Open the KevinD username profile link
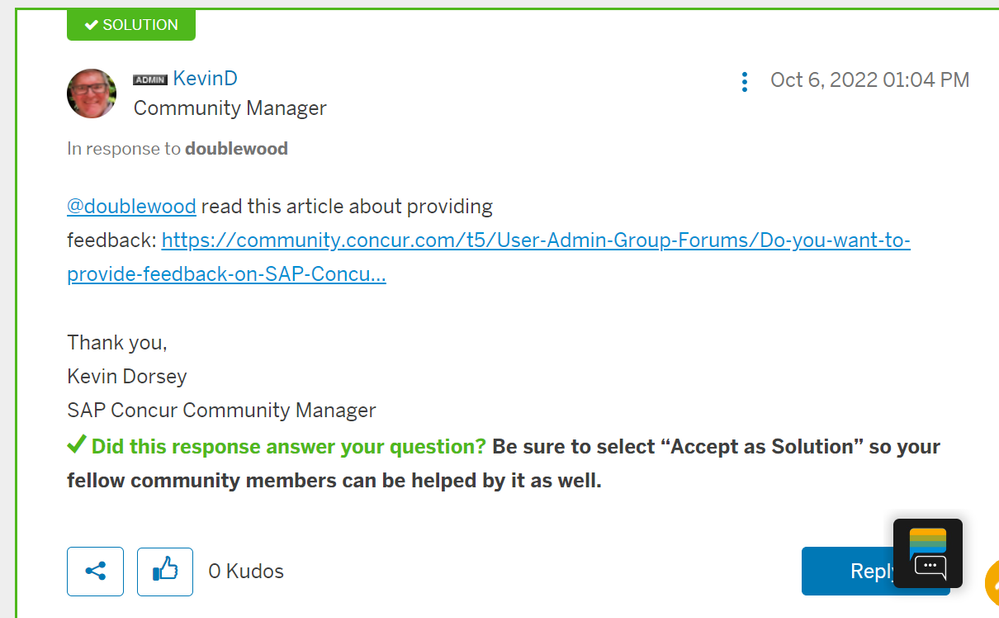999x618 pixels. 205,78
